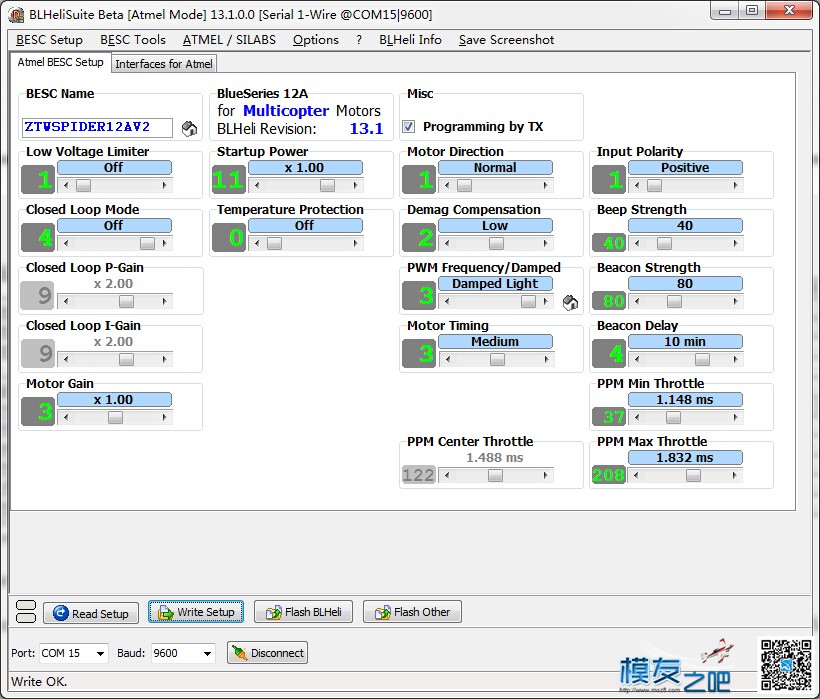Open the ? help menu
Image resolution: width=820 pixels, height=699 pixels.
click(x=359, y=40)
